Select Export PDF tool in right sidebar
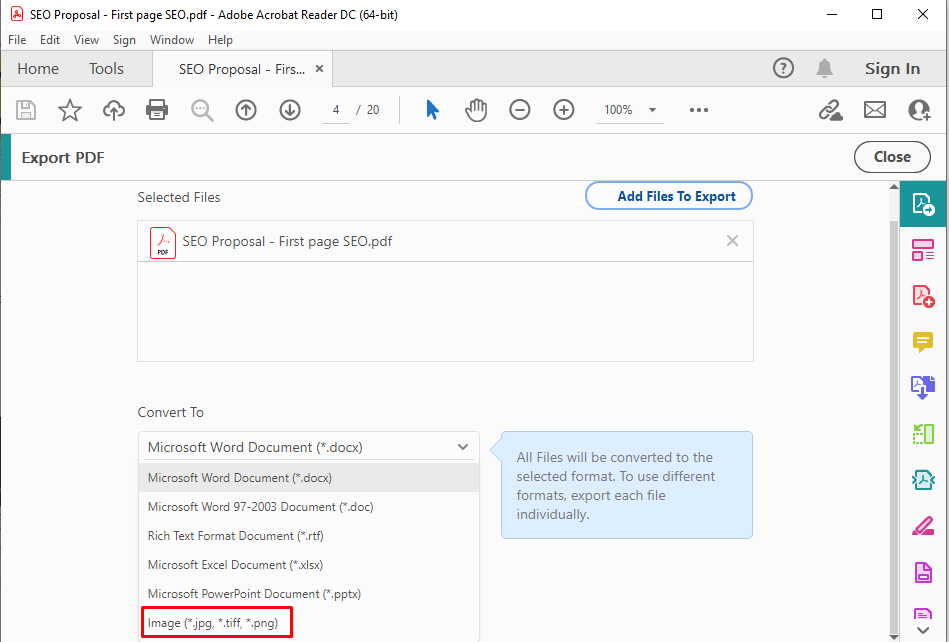 point(924,204)
